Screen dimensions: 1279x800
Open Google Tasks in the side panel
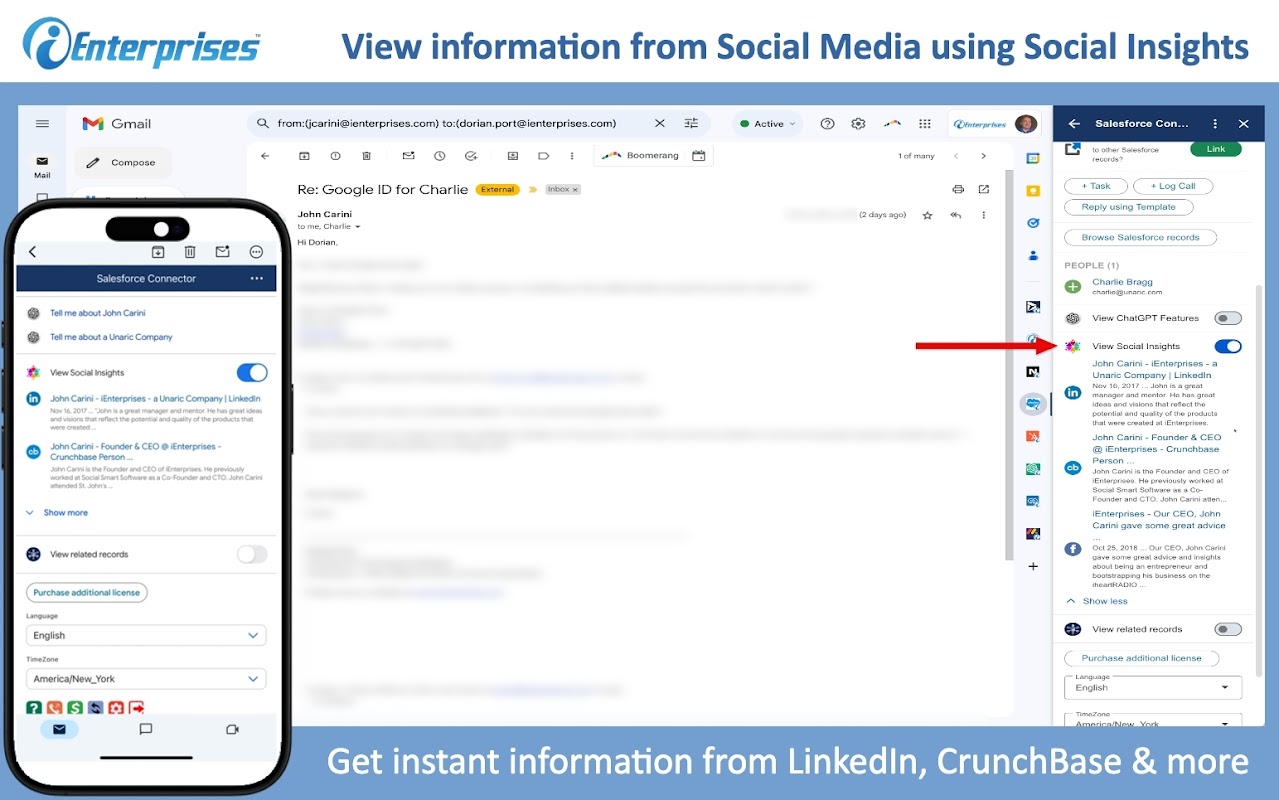click(x=1033, y=223)
